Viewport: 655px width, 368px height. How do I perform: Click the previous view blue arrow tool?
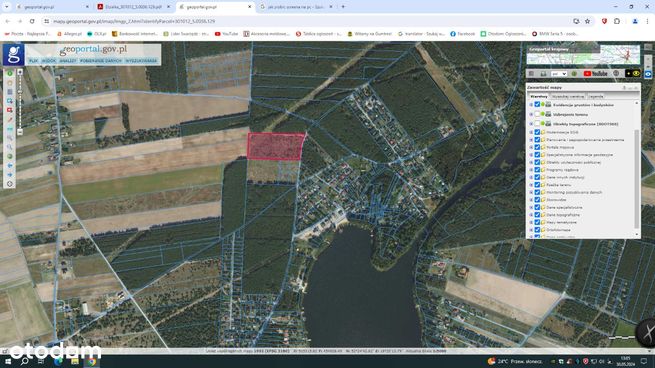coord(10,165)
